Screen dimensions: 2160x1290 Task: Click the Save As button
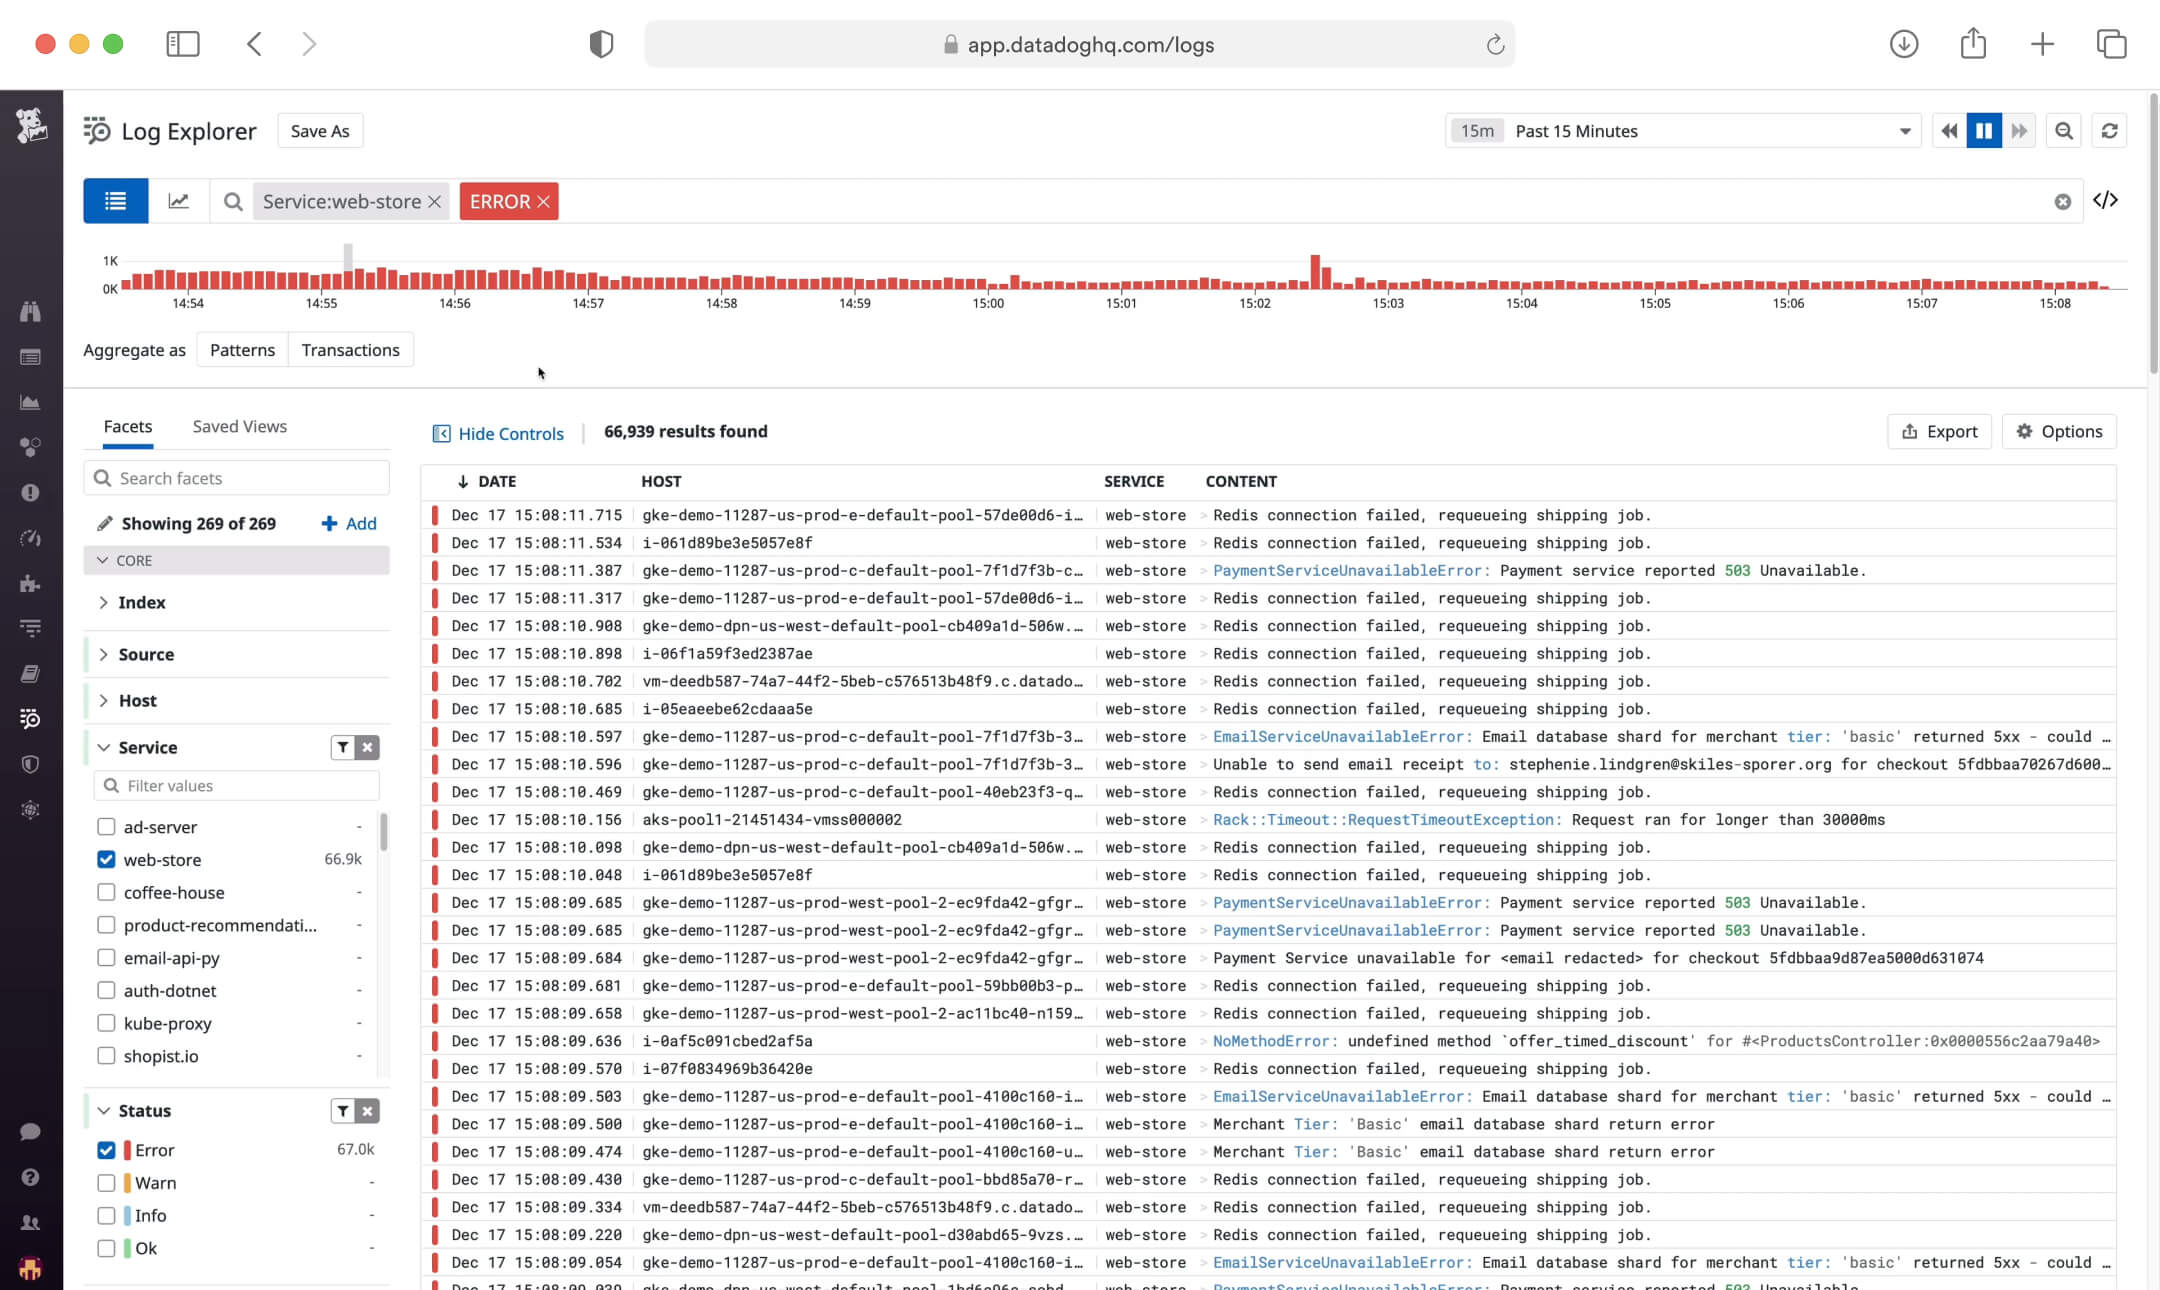(321, 131)
